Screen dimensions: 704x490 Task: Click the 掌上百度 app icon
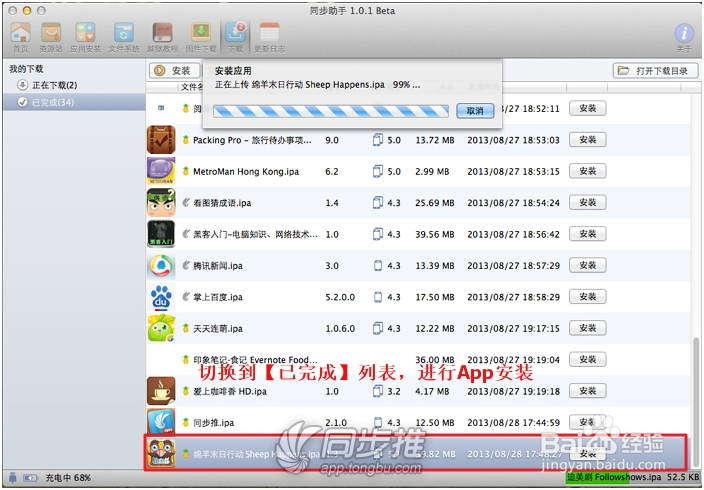point(161,297)
